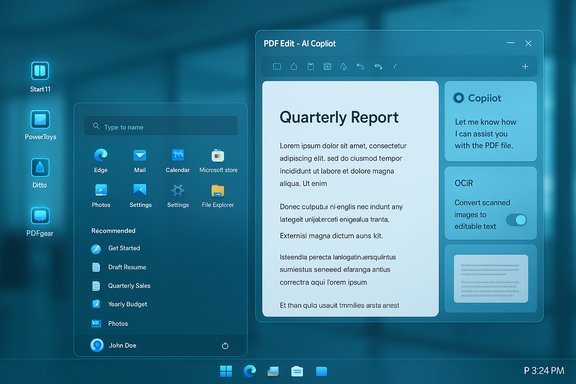Click the 3:24 PM taskbar clock
The width and height of the screenshot is (576, 384).
coord(544,370)
